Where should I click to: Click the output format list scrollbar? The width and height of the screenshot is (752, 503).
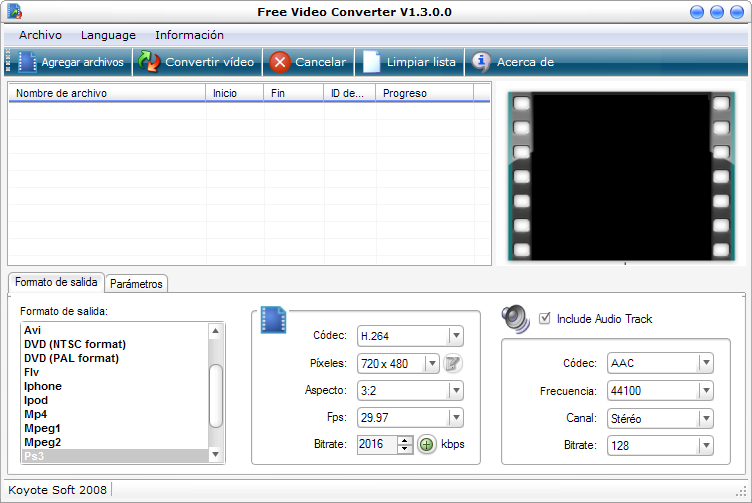pyautogui.click(x=215, y=394)
